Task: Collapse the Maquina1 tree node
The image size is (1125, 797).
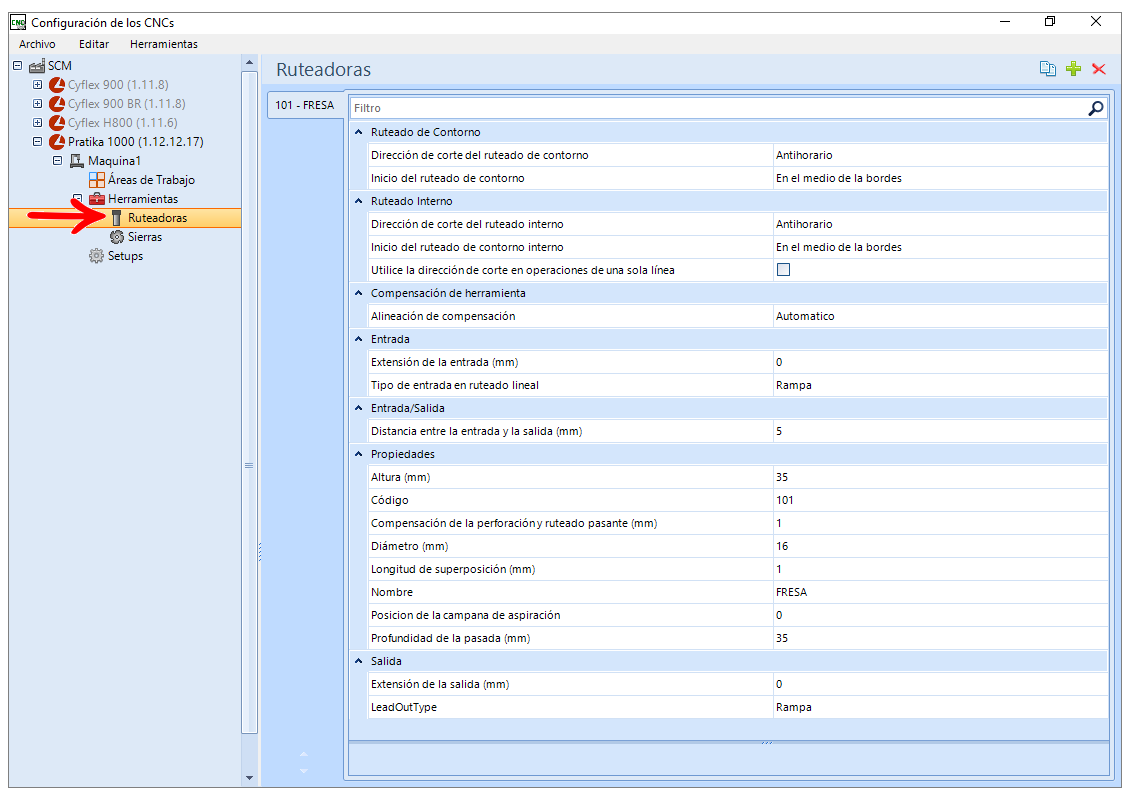Action: coord(57,161)
